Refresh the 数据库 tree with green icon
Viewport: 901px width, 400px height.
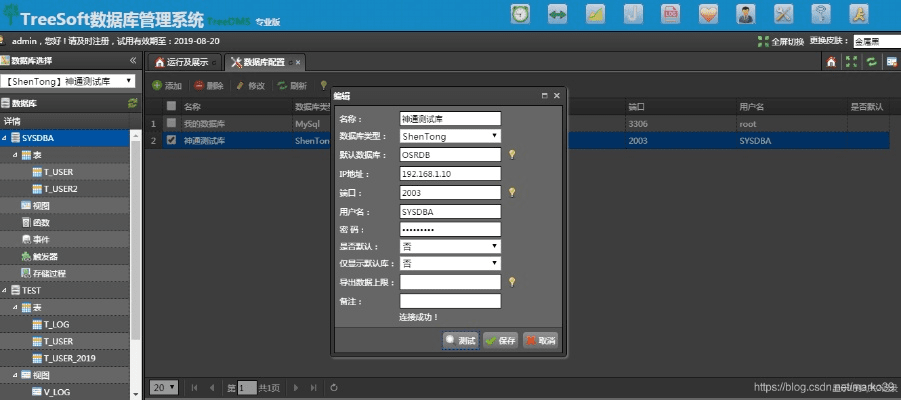point(133,103)
